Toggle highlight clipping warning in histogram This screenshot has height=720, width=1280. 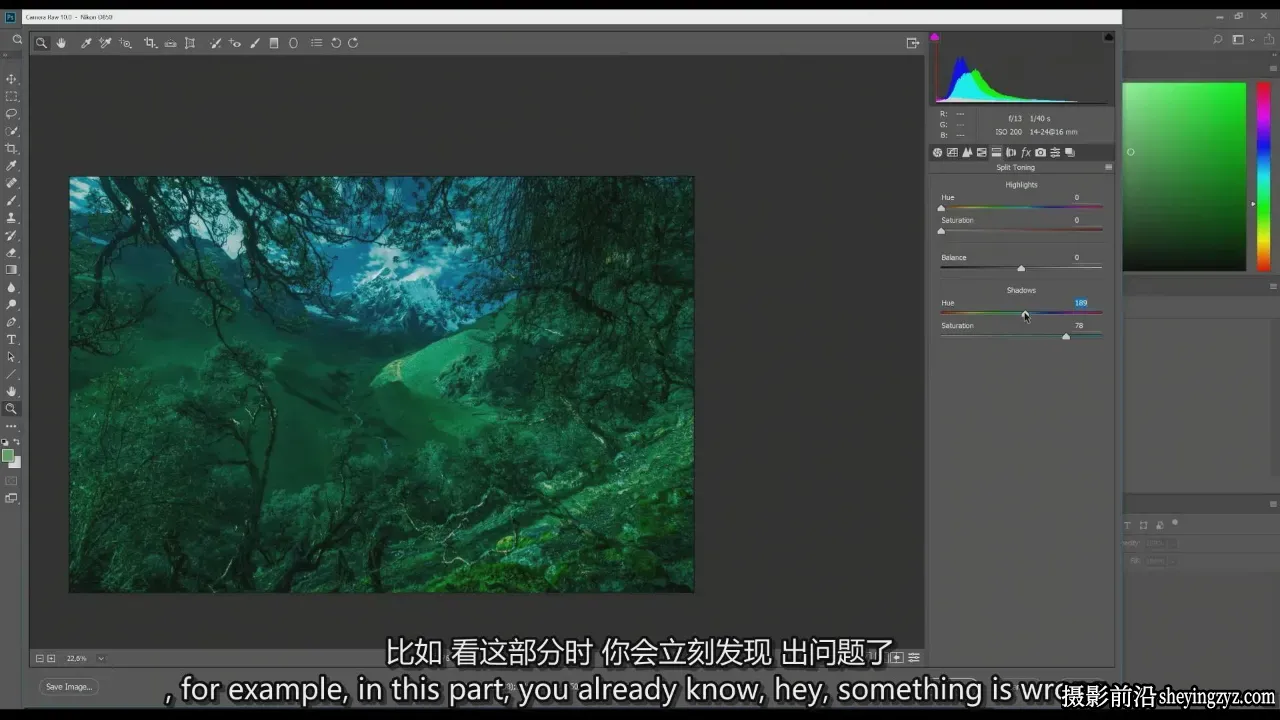coord(1108,37)
